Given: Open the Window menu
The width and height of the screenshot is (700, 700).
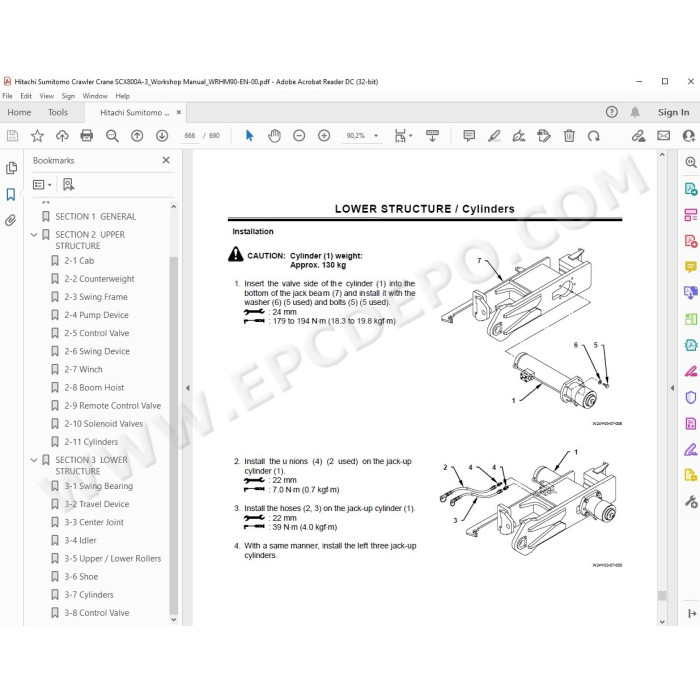Looking at the screenshot, I should click(95, 96).
